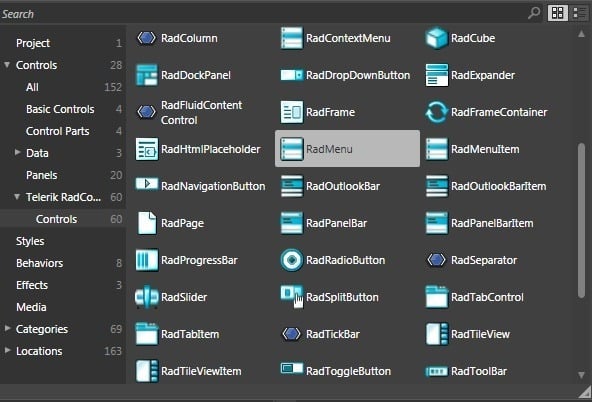Select the RadTabControl icon
592x402 pixels.
tap(436, 297)
